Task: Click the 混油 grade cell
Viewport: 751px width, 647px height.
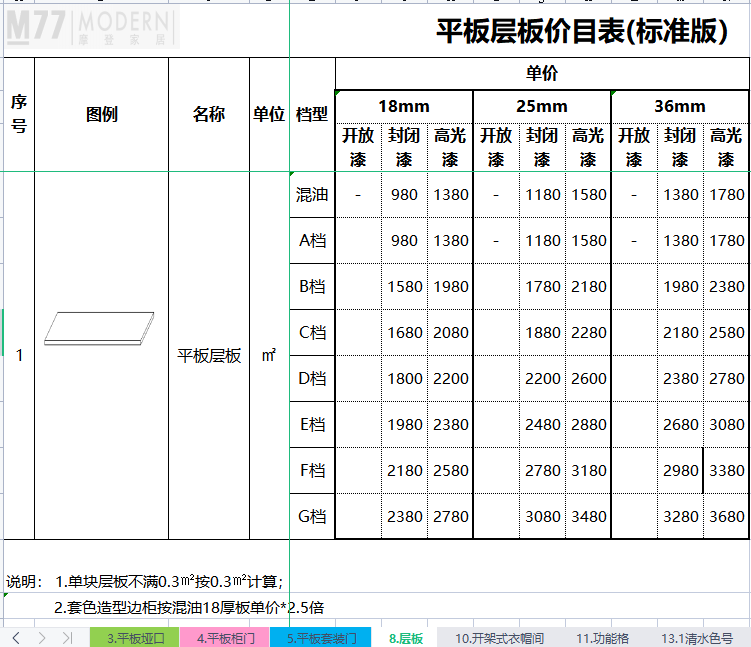Action: [x=312, y=195]
